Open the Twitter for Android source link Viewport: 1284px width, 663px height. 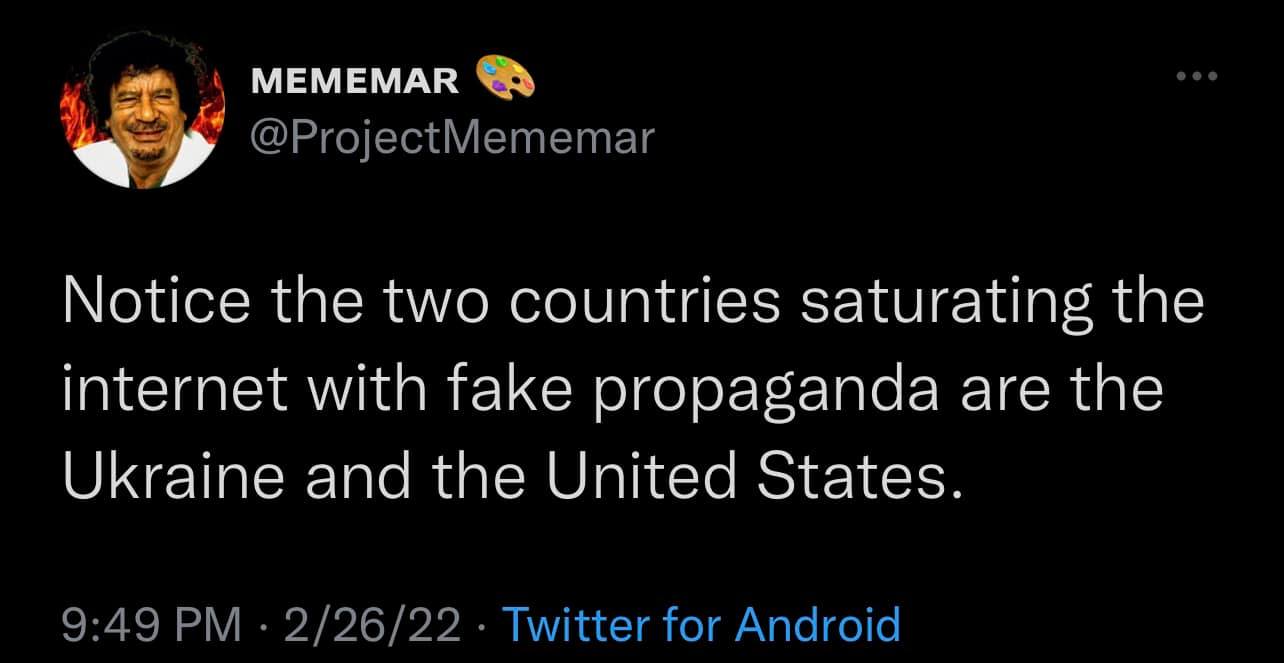(700, 624)
